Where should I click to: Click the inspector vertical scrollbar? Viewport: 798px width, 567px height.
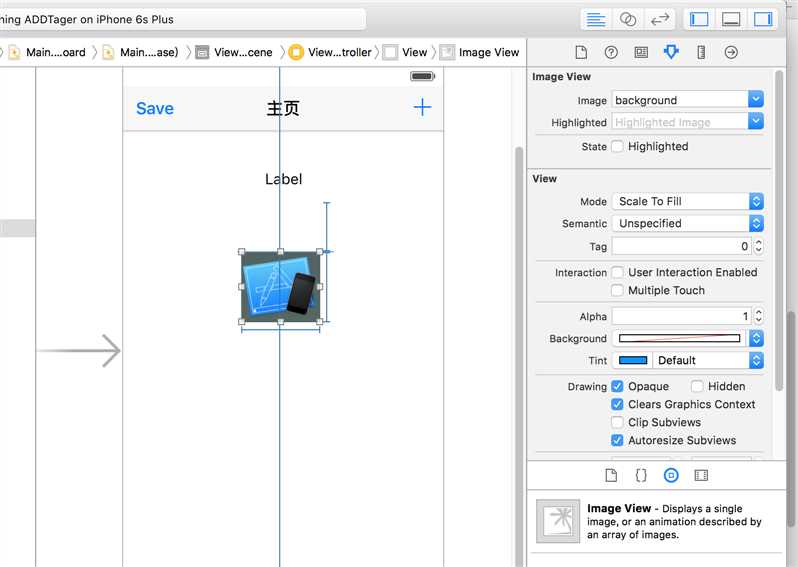(779, 232)
